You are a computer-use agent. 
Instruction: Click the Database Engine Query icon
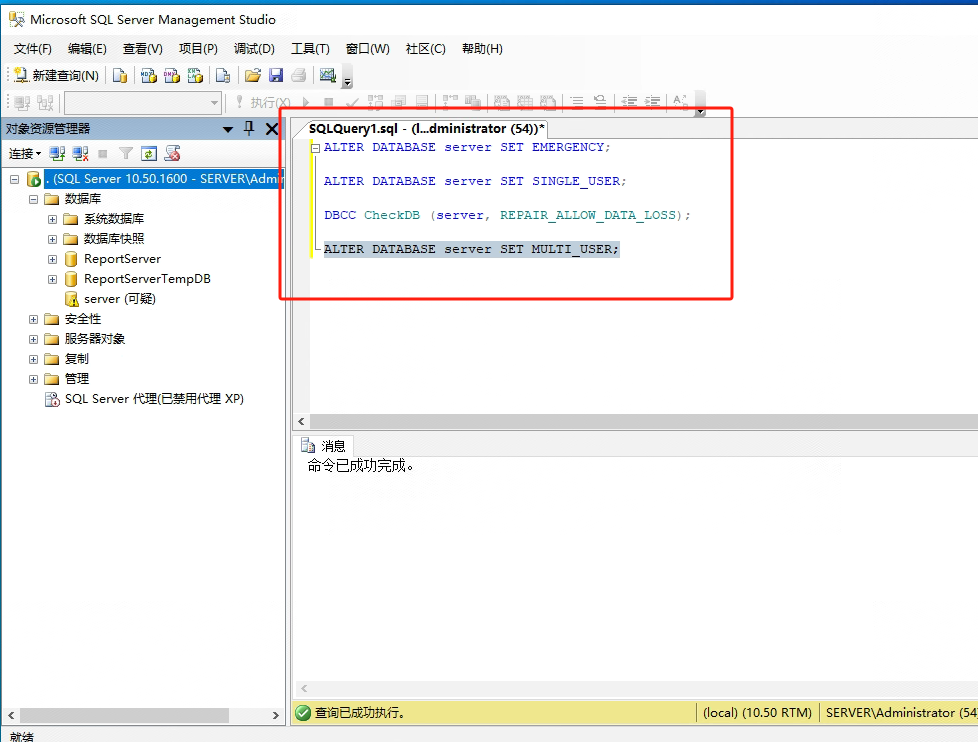point(120,75)
